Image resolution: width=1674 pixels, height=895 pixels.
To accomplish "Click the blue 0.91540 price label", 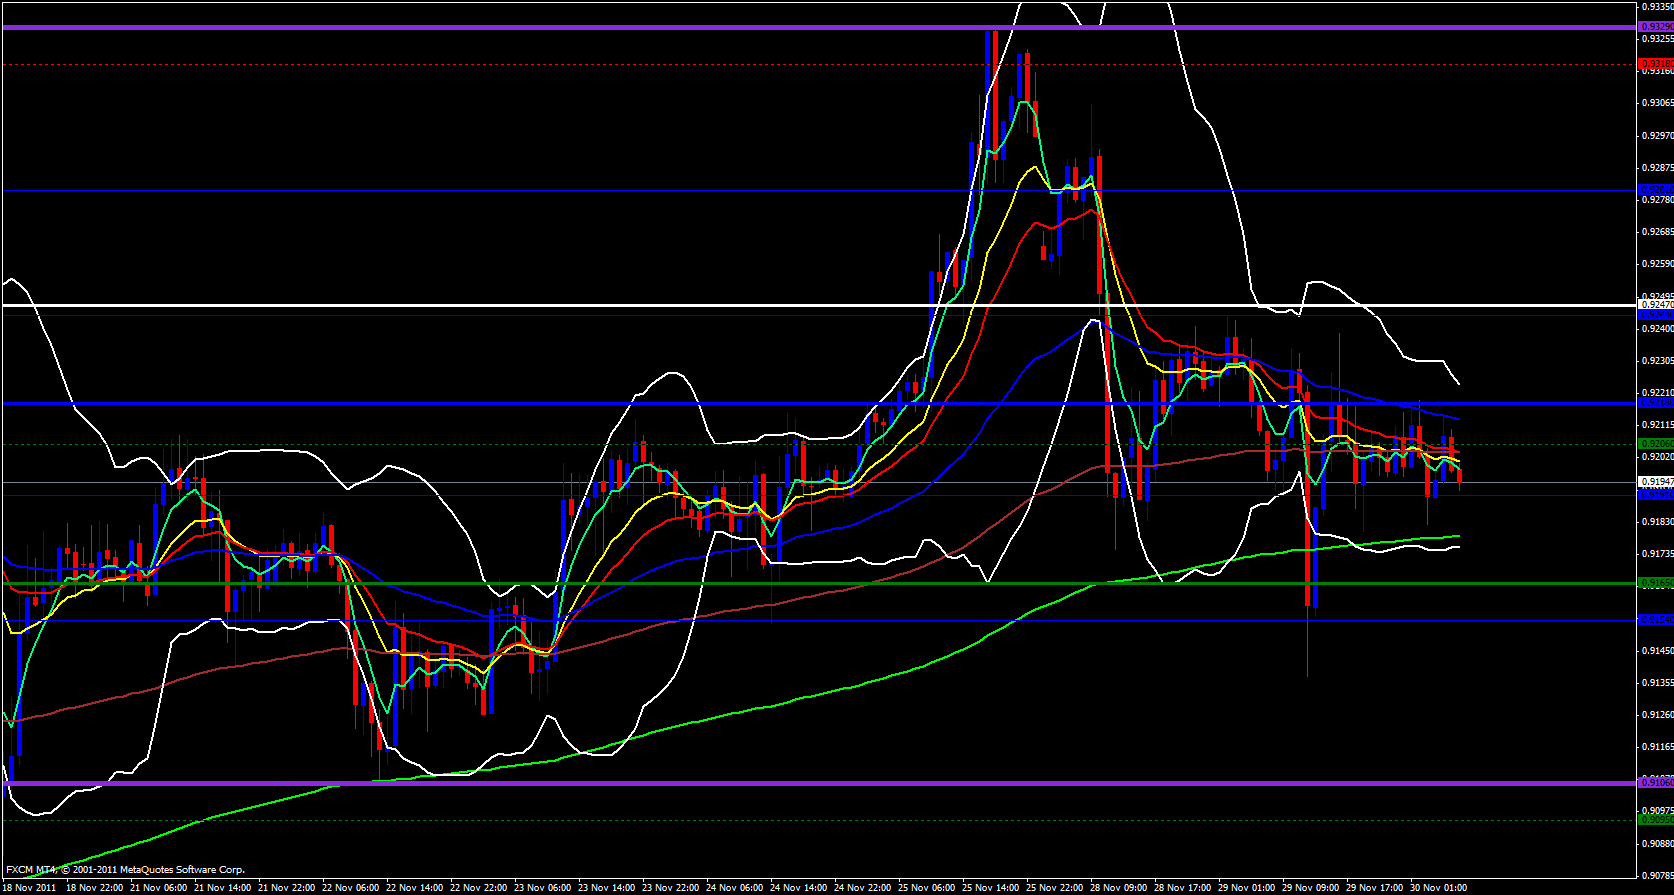I will 1655,620.
